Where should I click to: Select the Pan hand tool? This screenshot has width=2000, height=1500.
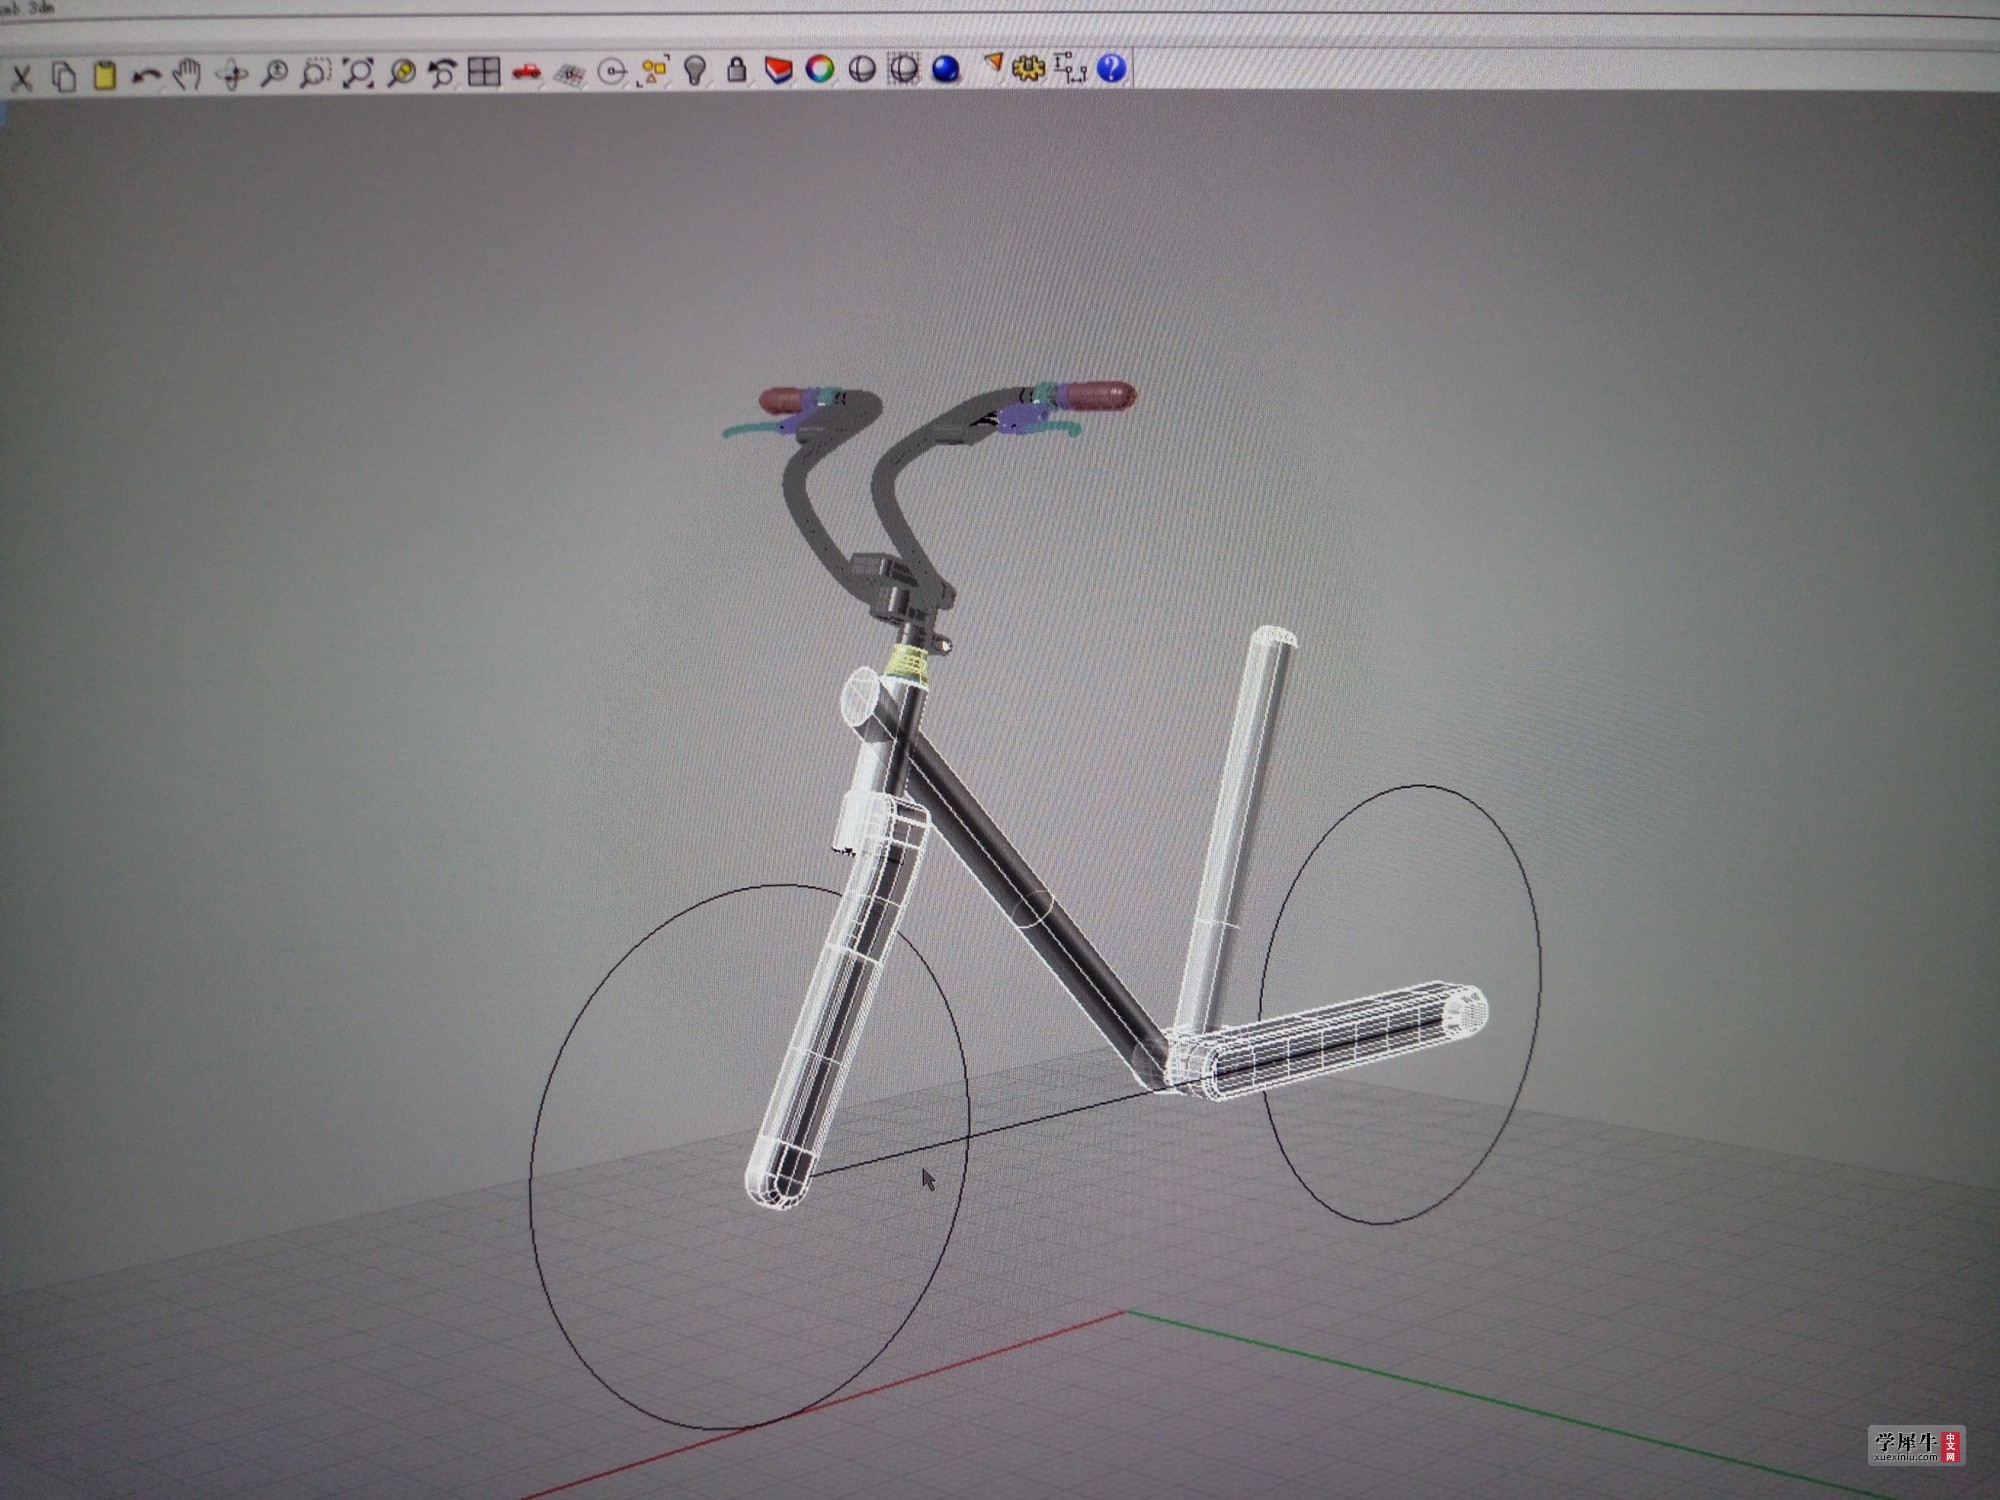point(189,74)
